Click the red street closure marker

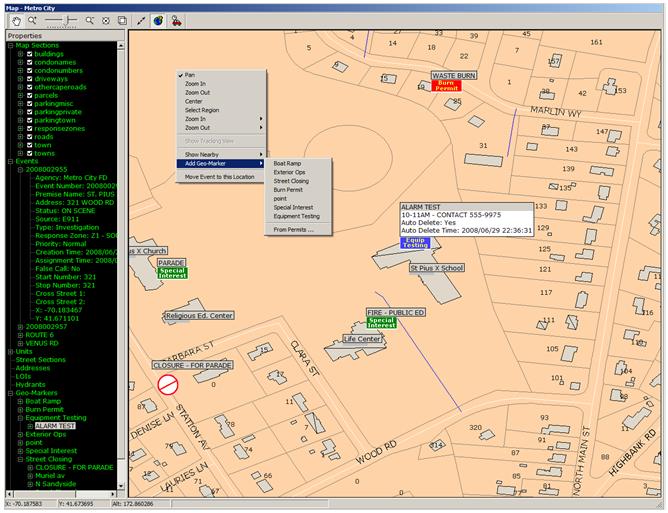(x=168, y=385)
